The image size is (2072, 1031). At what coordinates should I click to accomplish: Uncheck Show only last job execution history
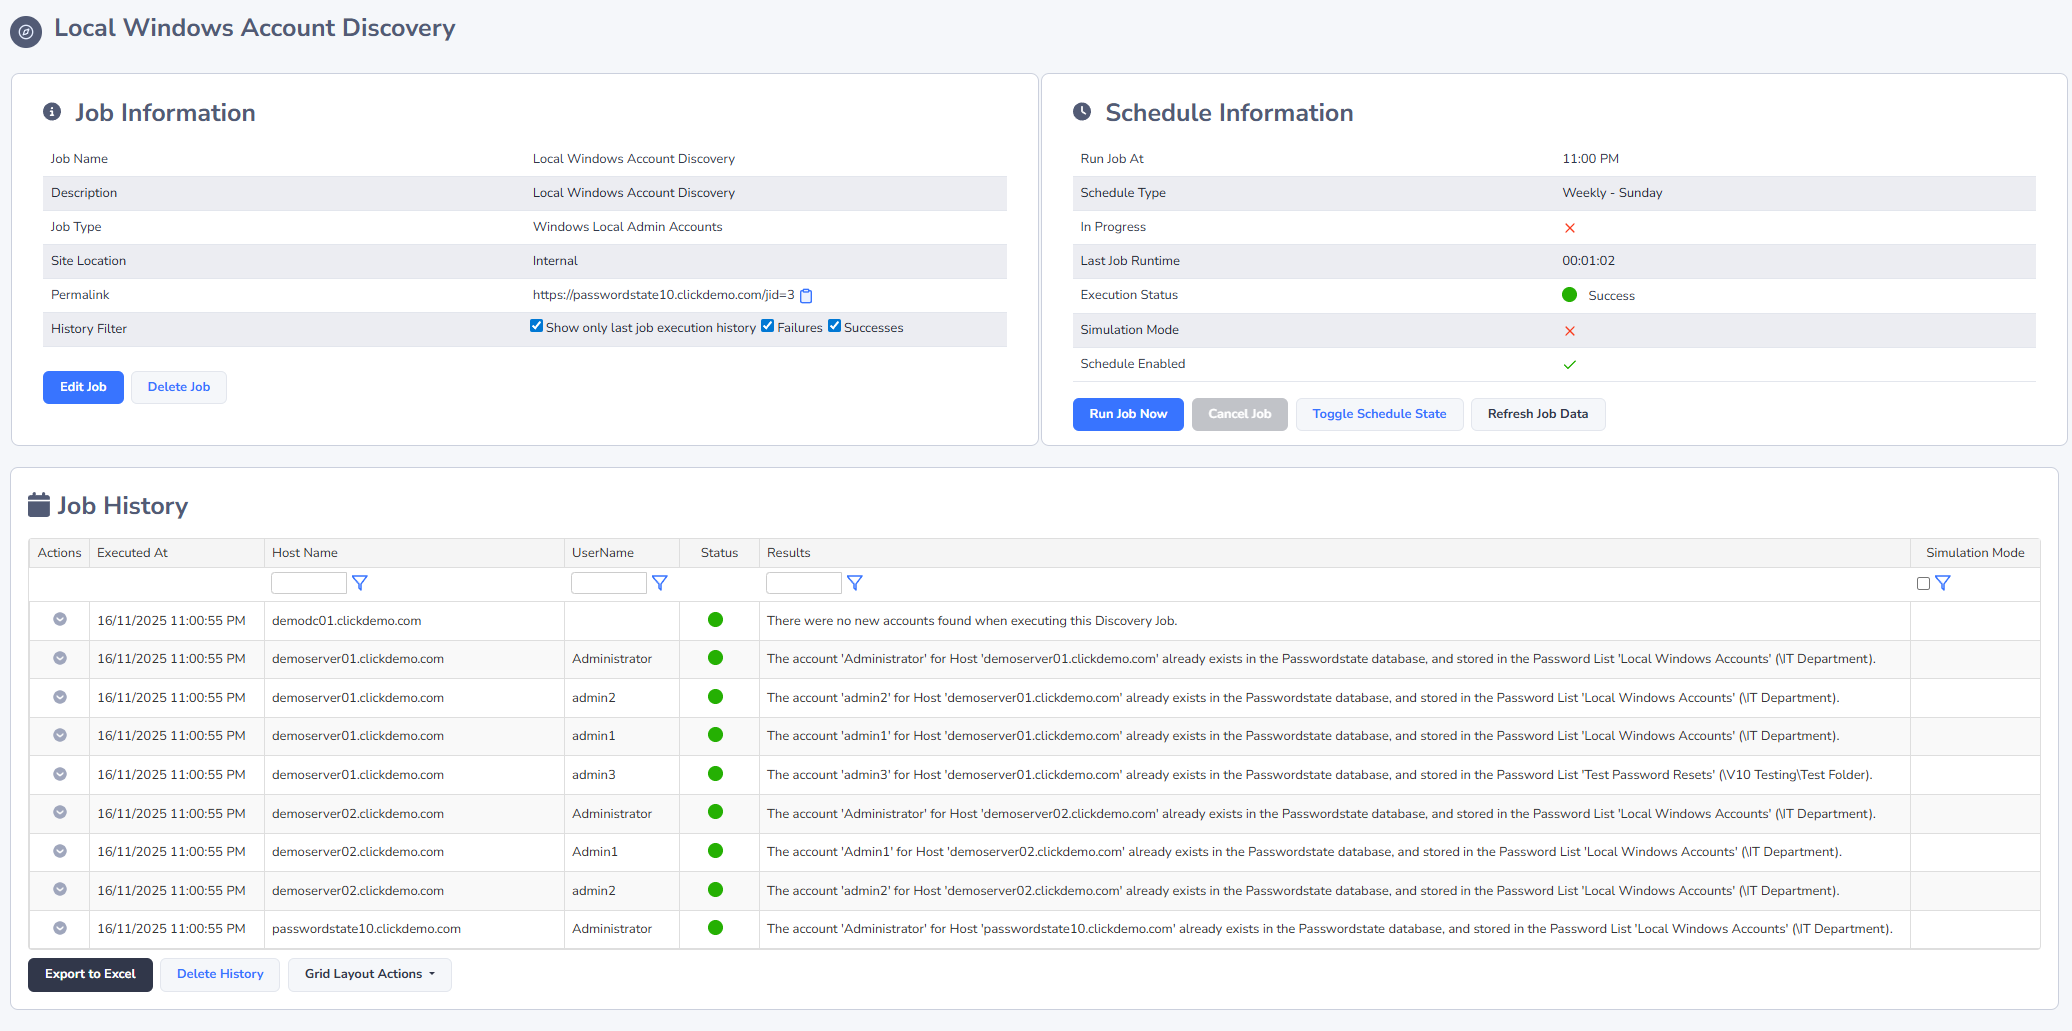[537, 326]
